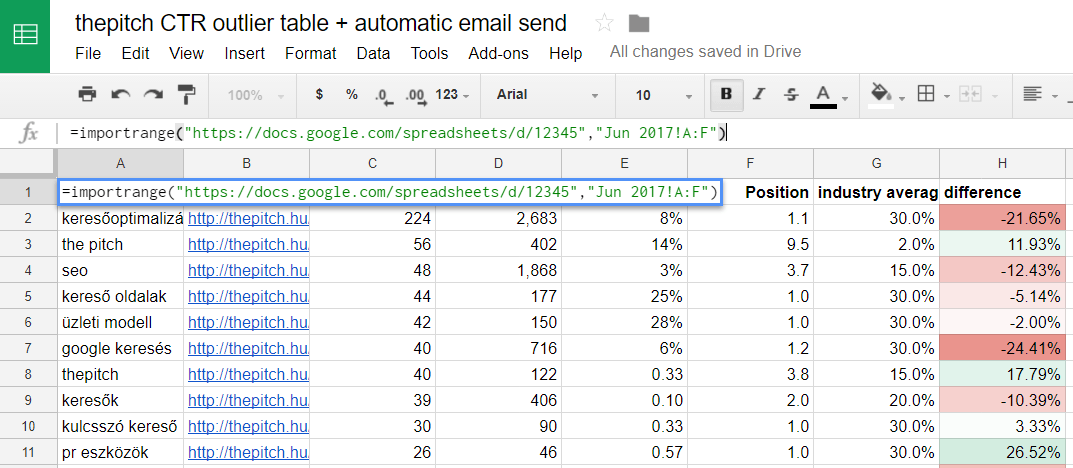Image resolution: width=1073 pixels, height=468 pixels.
Task: Open the text color picker
Action: pyautogui.click(x=823, y=95)
